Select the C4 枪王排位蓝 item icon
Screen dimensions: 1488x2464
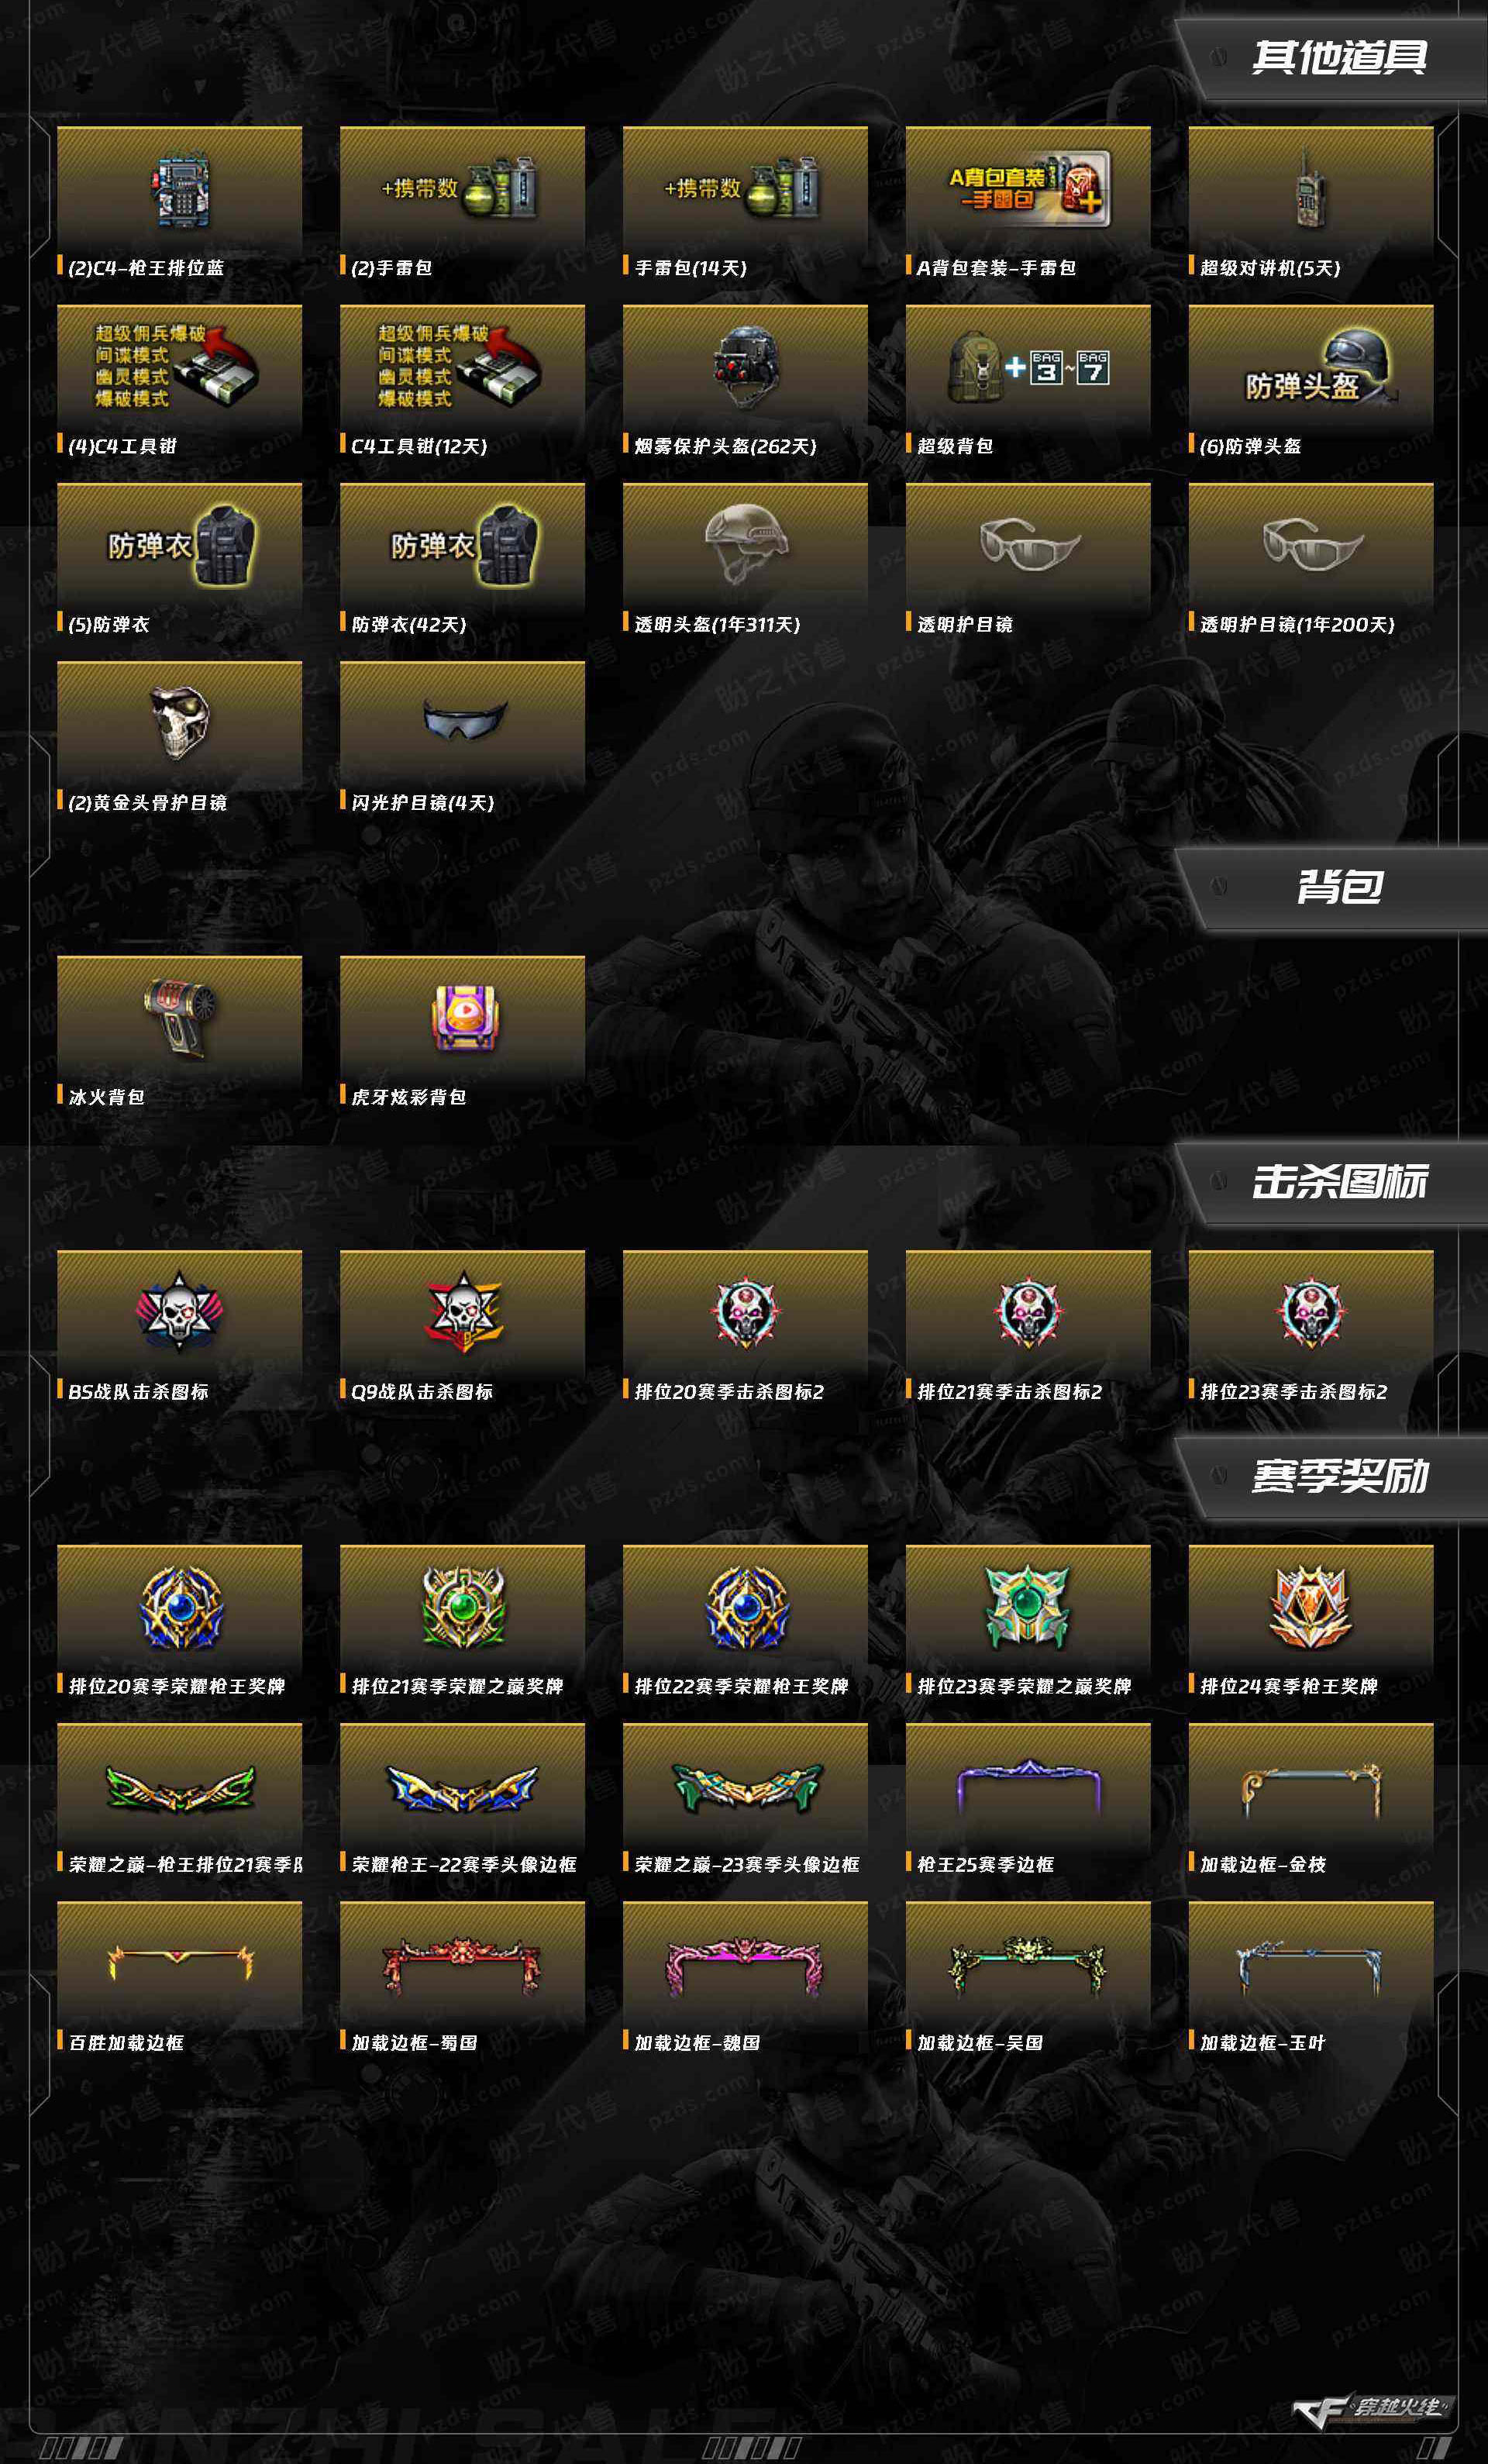(x=180, y=189)
